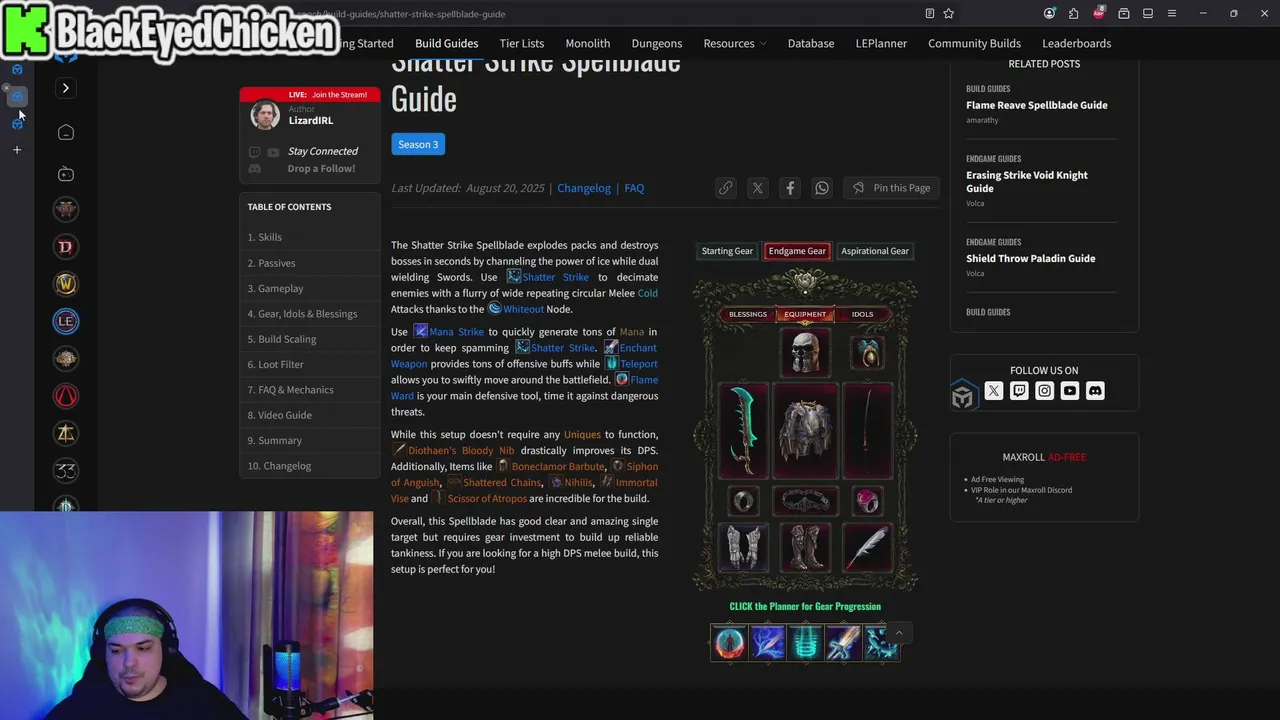Image resolution: width=1280 pixels, height=720 pixels.
Task: Collapse the skill bar with up chevron
Action: 898,632
